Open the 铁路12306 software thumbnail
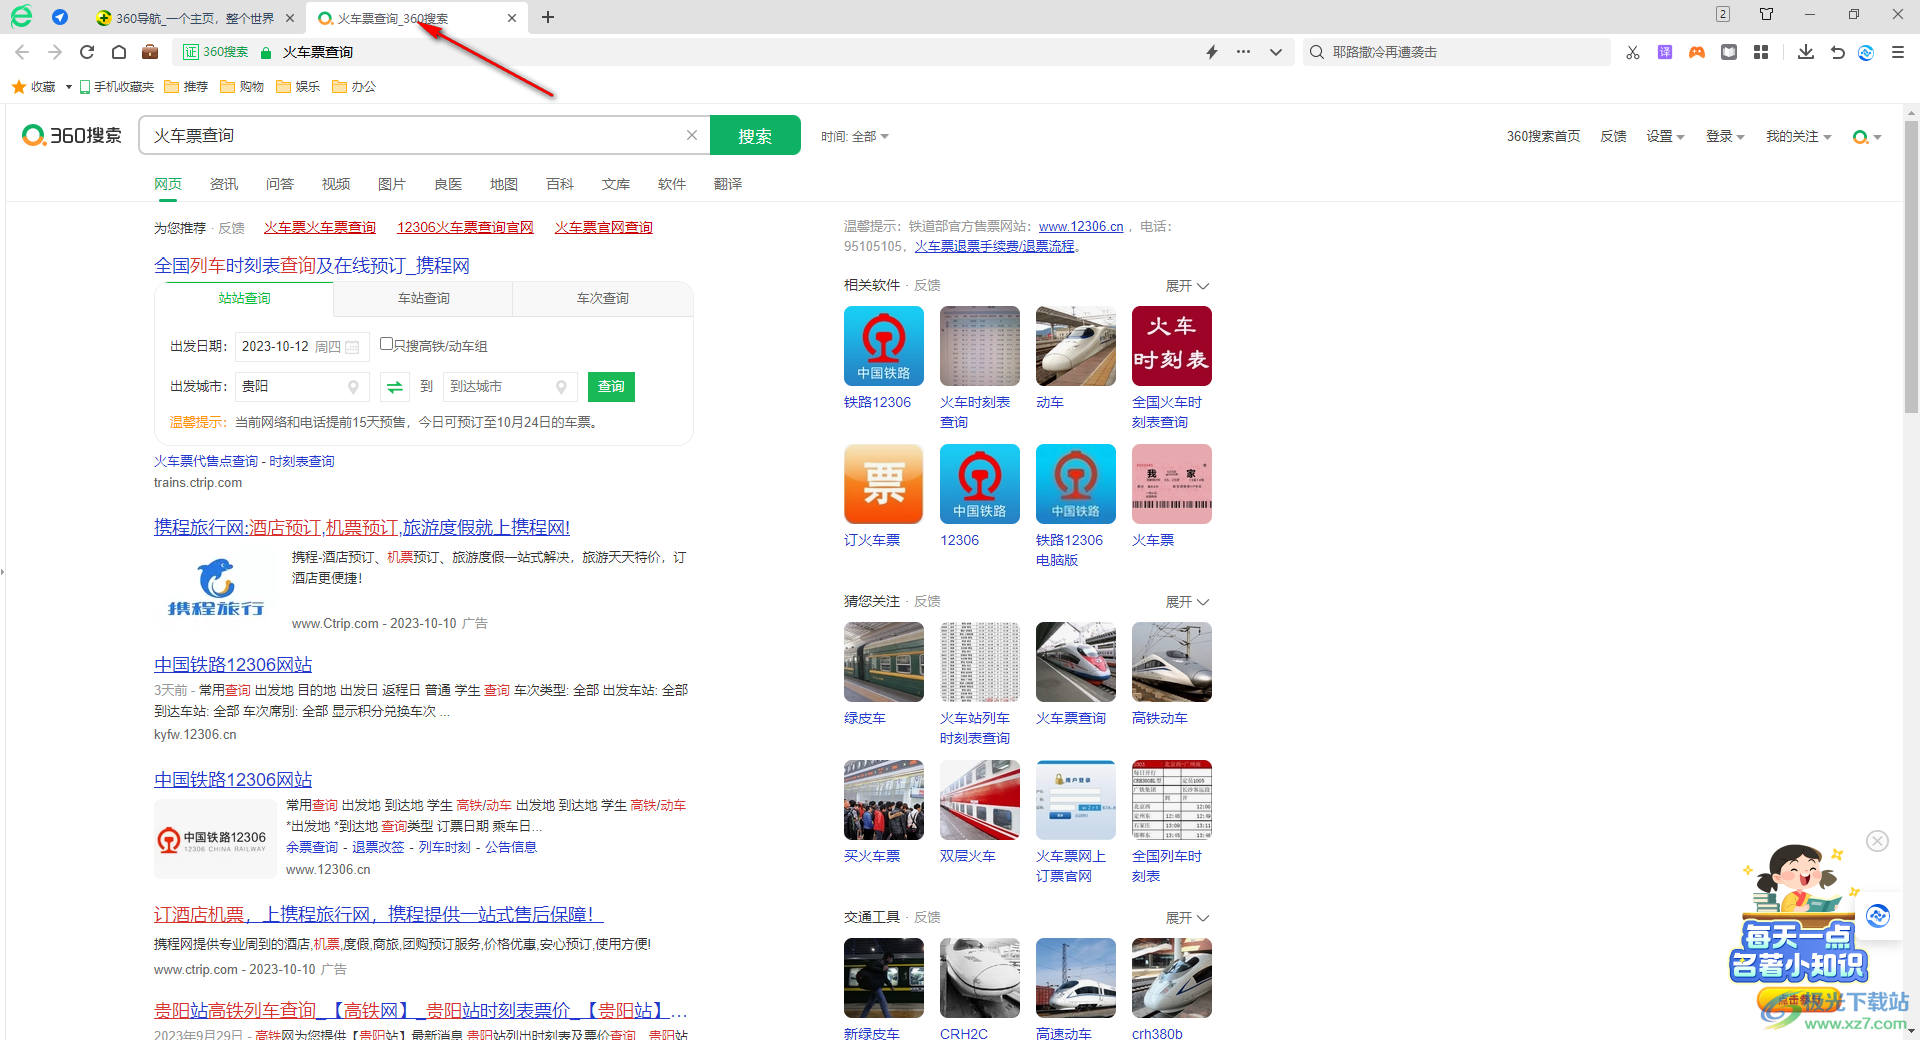The height and width of the screenshot is (1040, 1920). pyautogui.click(x=884, y=346)
